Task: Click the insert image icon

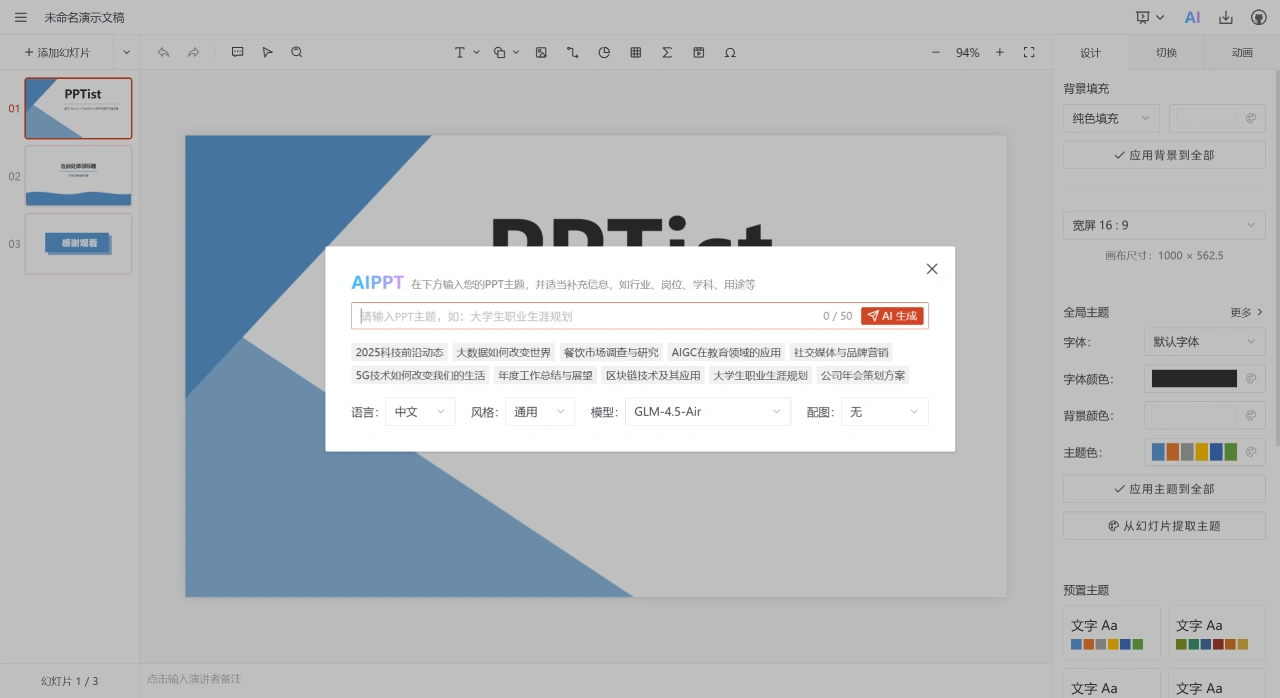Action: click(541, 52)
